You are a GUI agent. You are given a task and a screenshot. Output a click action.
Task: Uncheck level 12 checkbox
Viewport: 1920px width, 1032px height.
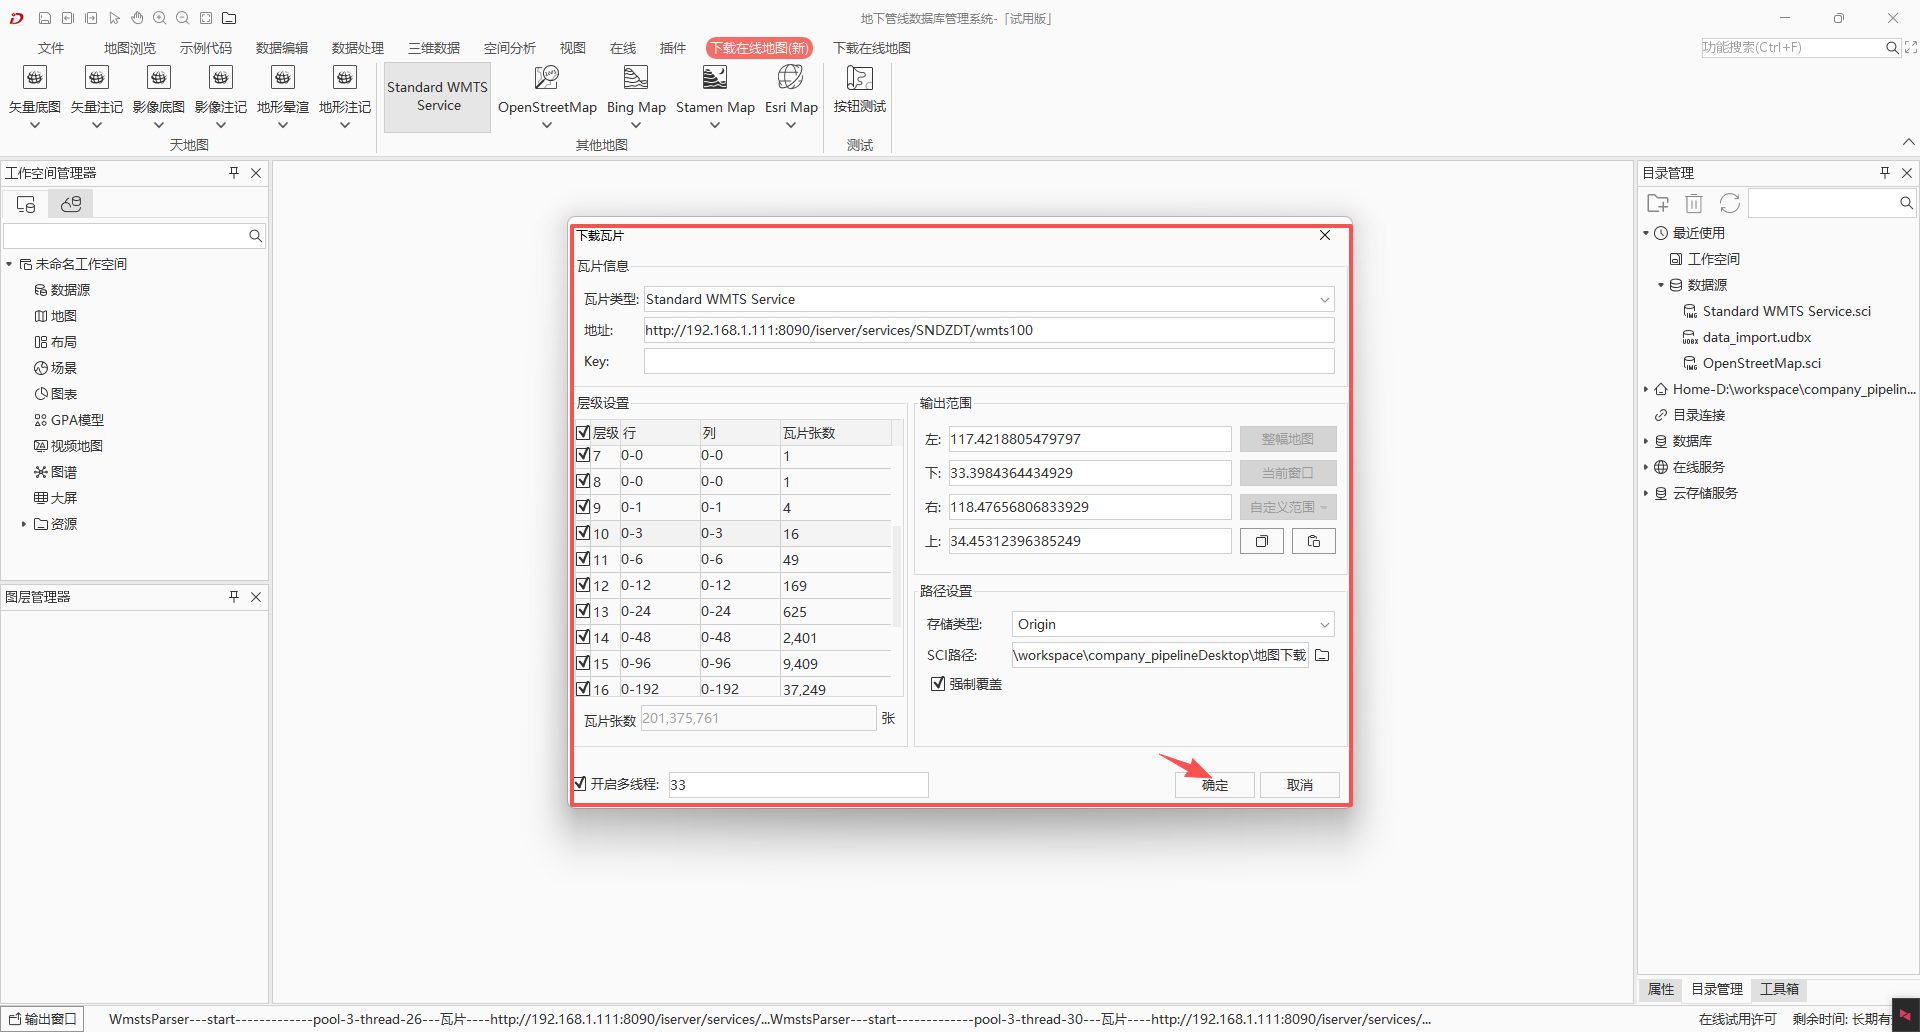(583, 585)
